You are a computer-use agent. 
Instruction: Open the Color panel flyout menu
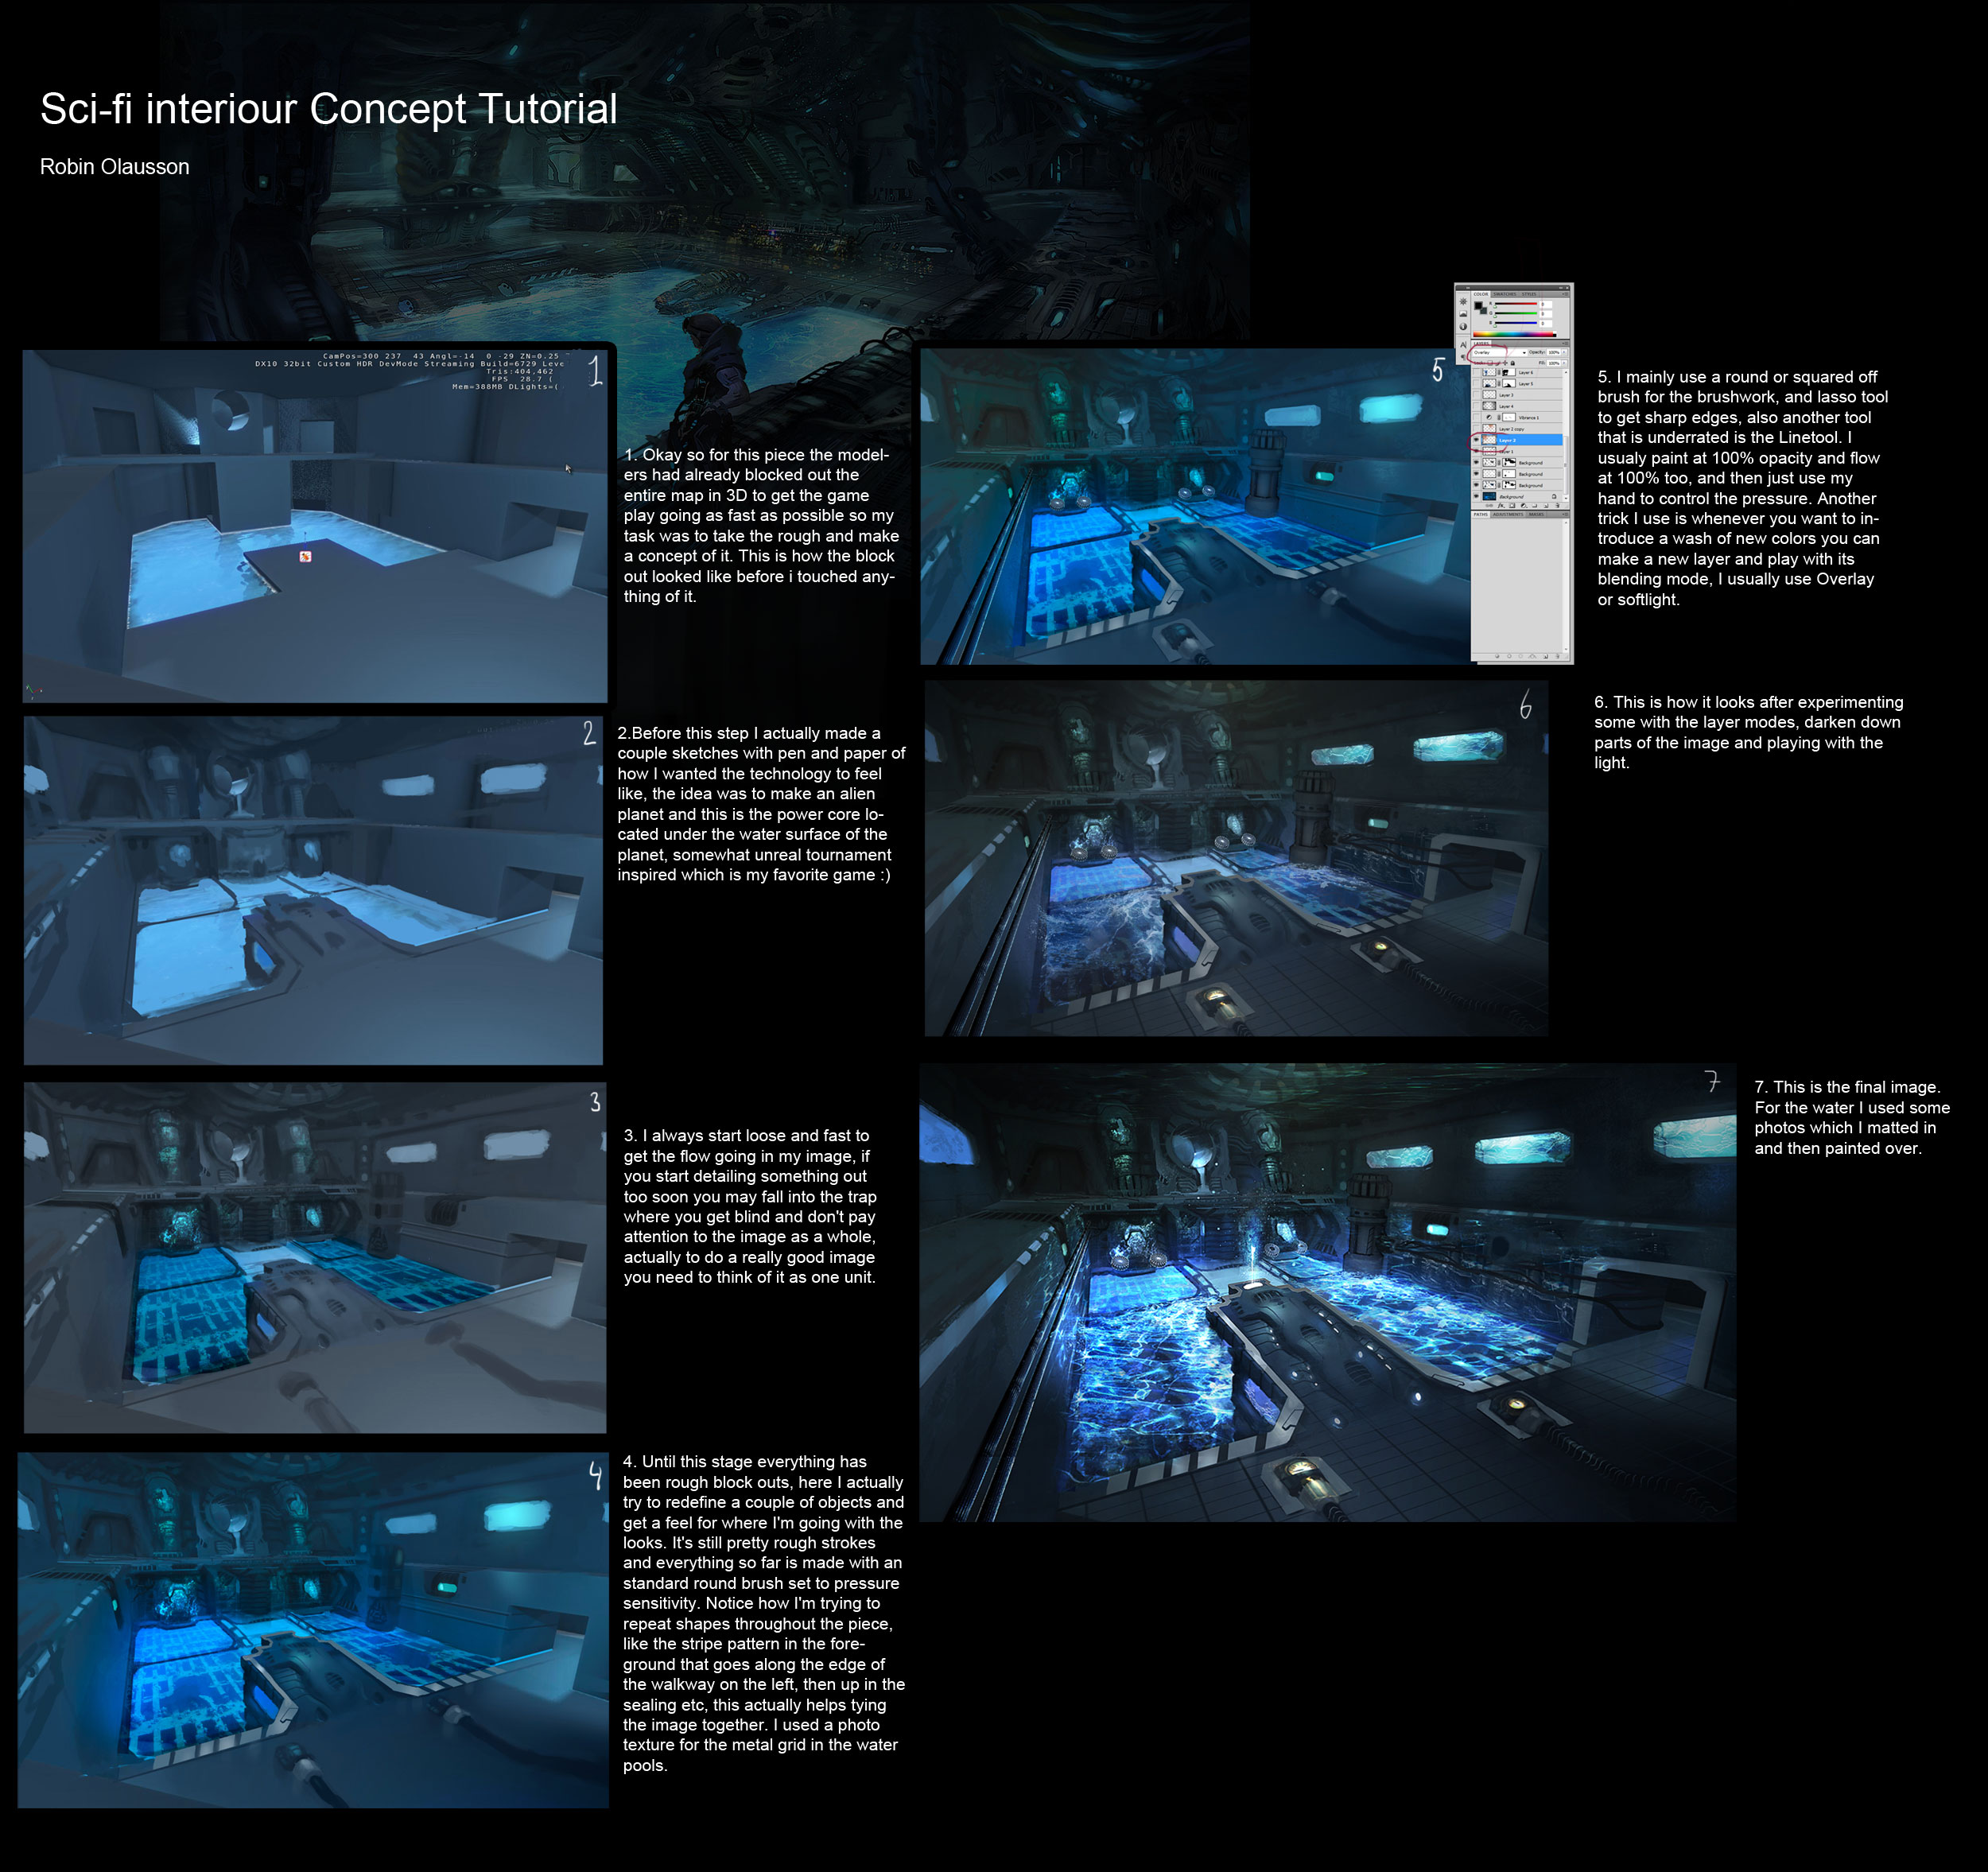pyautogui.click(x=1566, y=294)
